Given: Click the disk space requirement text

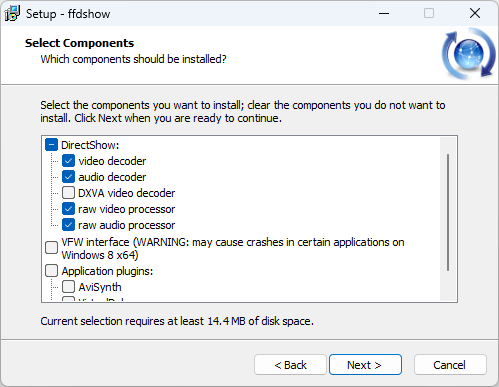Looking at the screenshot, I should tap(177, 321).
